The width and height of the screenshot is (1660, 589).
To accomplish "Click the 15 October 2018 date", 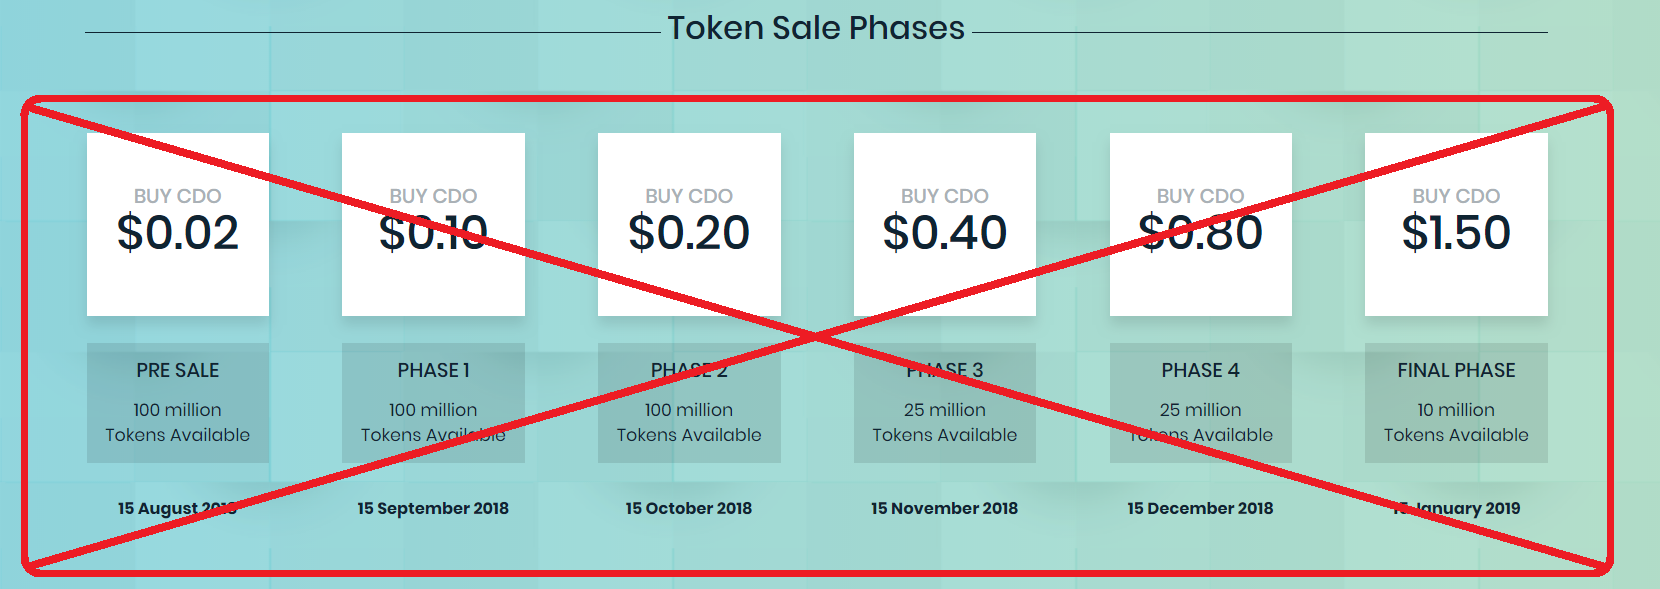I will click(x=689, y=508).
